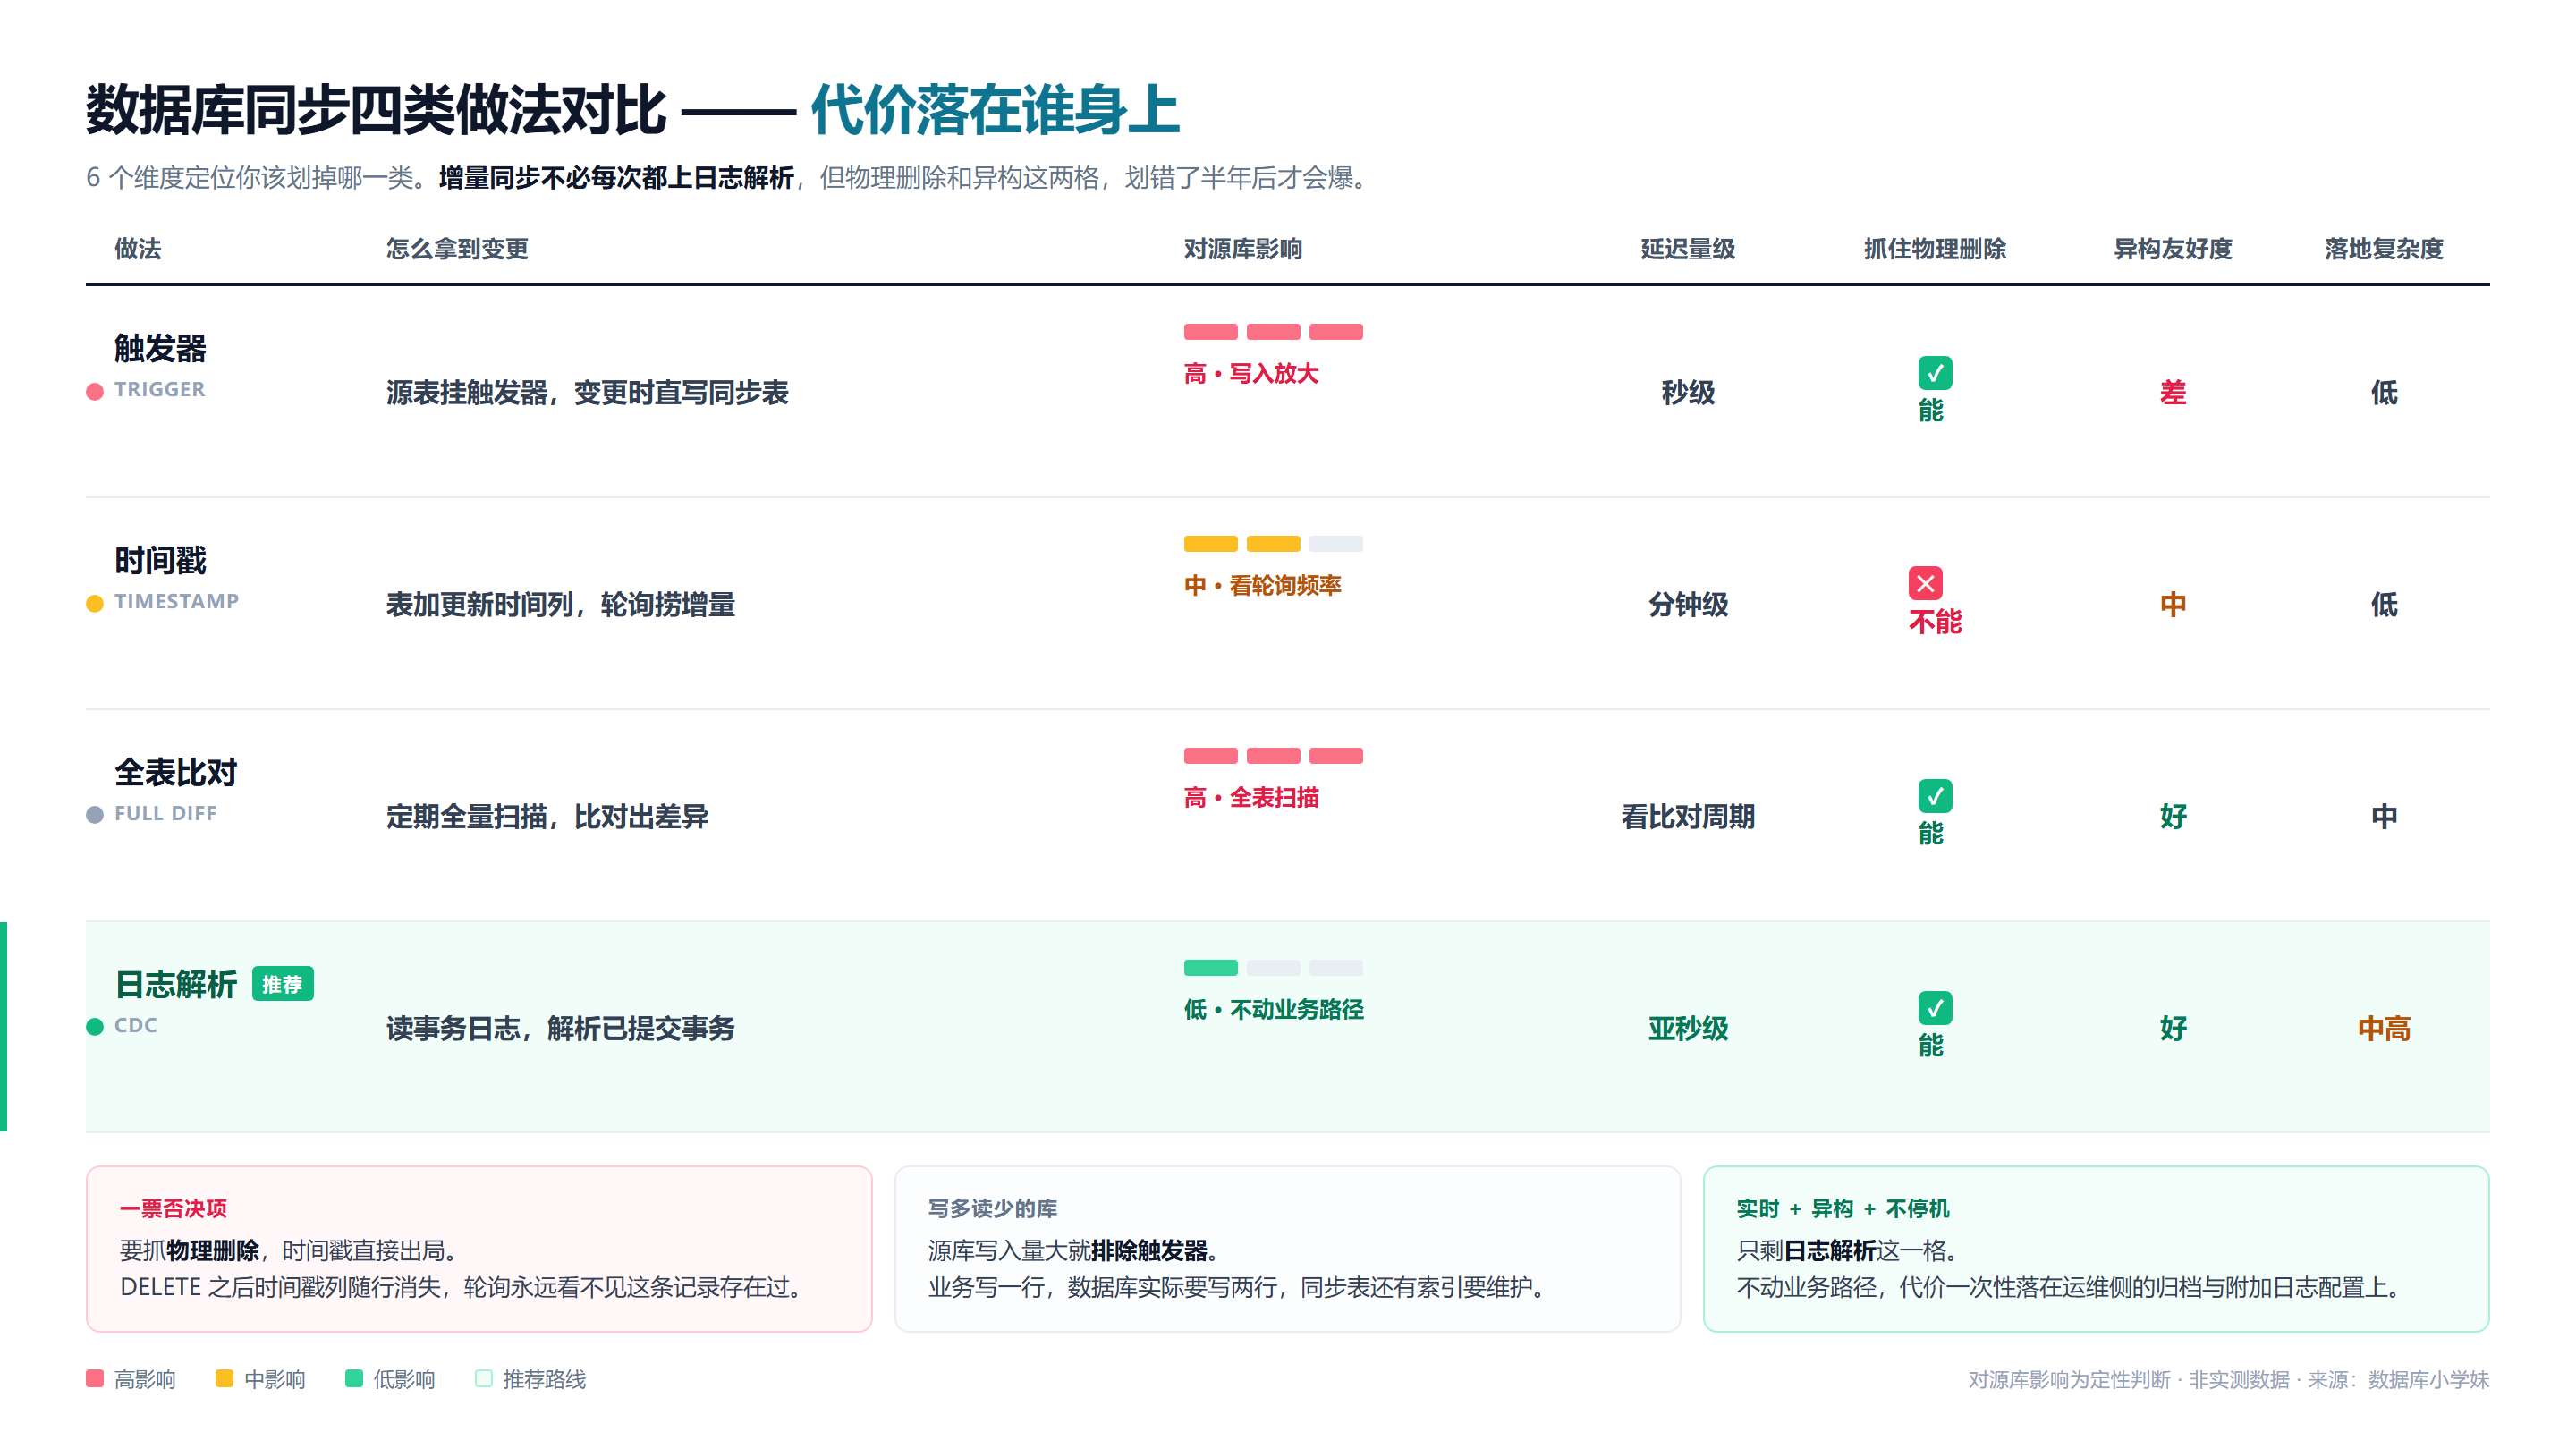
Task: Click the 高影响 red legend swatch
Action: click(x=95, y=1378)
